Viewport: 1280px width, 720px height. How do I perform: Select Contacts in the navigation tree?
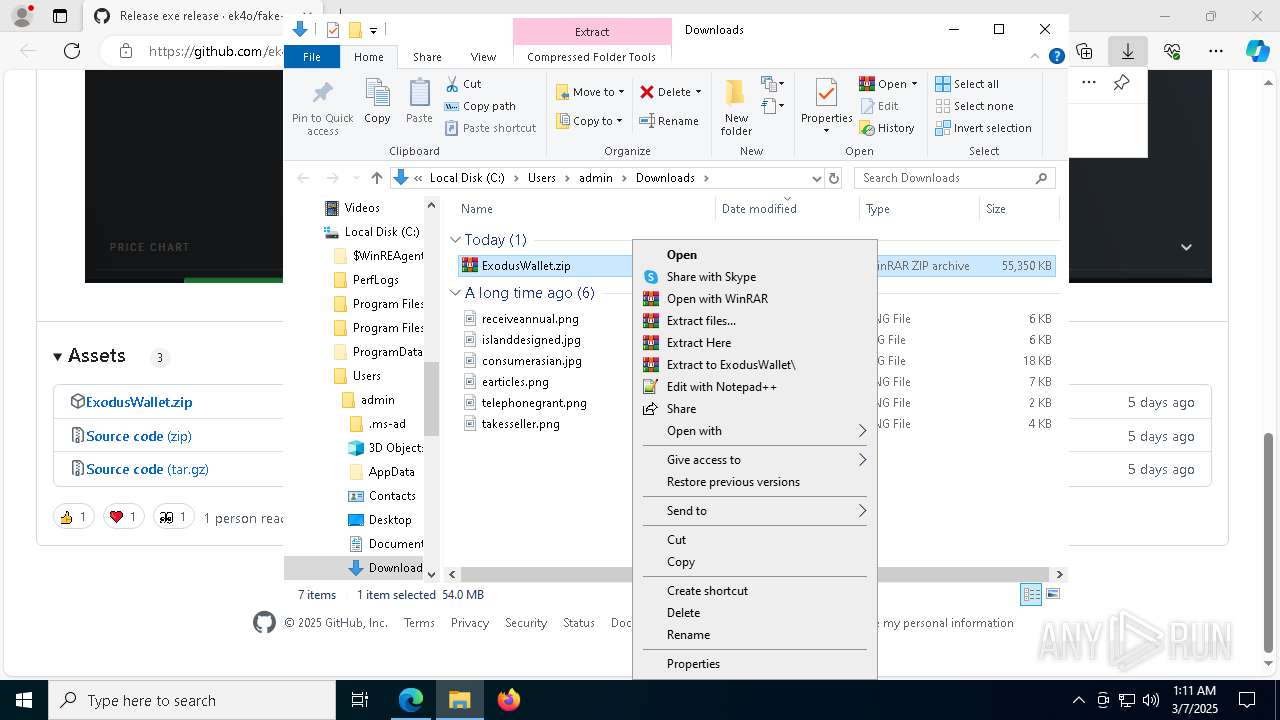(x=392, y=496)
